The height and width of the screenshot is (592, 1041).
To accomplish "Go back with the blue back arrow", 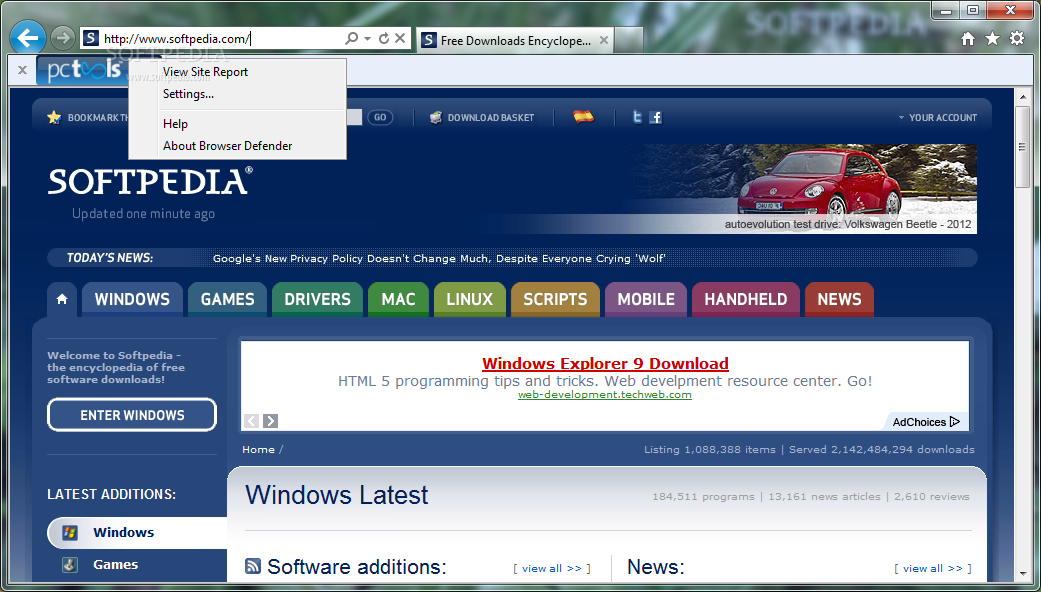I will [x=28, y=38].
